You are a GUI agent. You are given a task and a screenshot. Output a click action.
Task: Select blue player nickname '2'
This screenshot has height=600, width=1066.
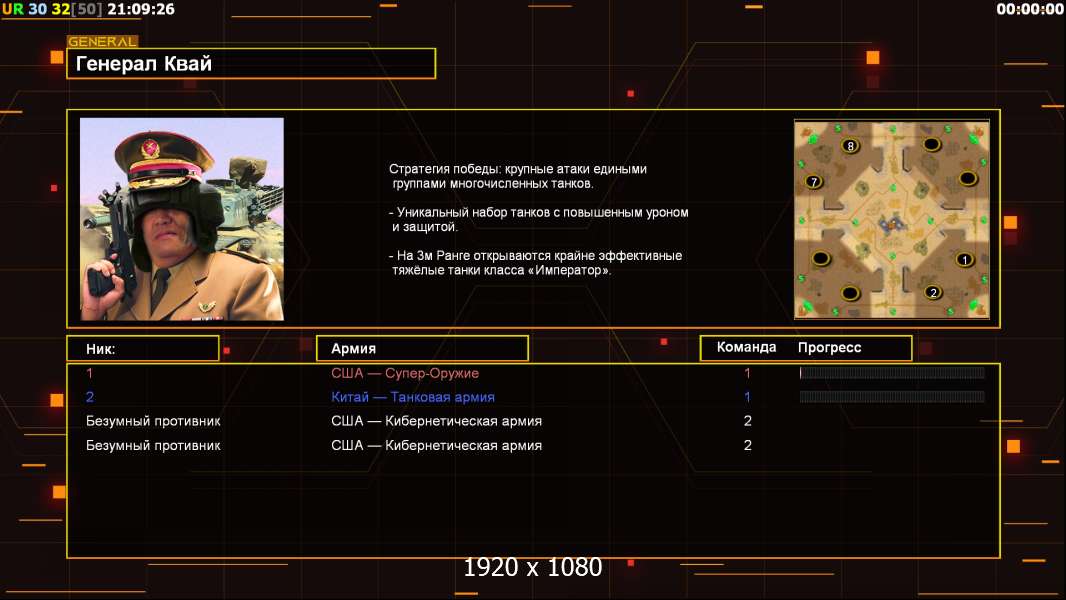tap(90, 397)
